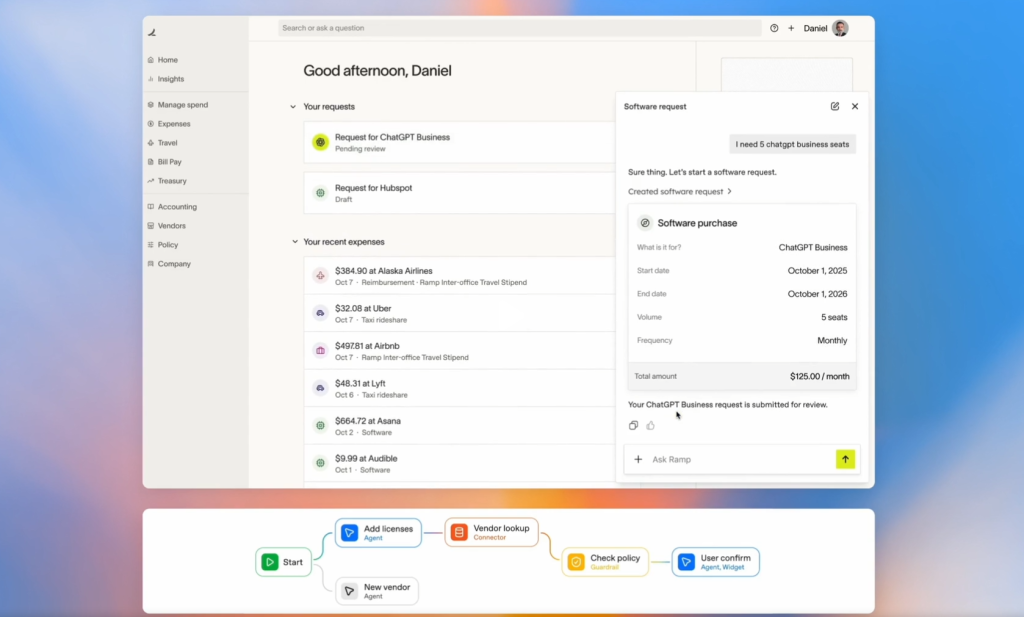Click the help question mark icon

[x=774, y=28]
